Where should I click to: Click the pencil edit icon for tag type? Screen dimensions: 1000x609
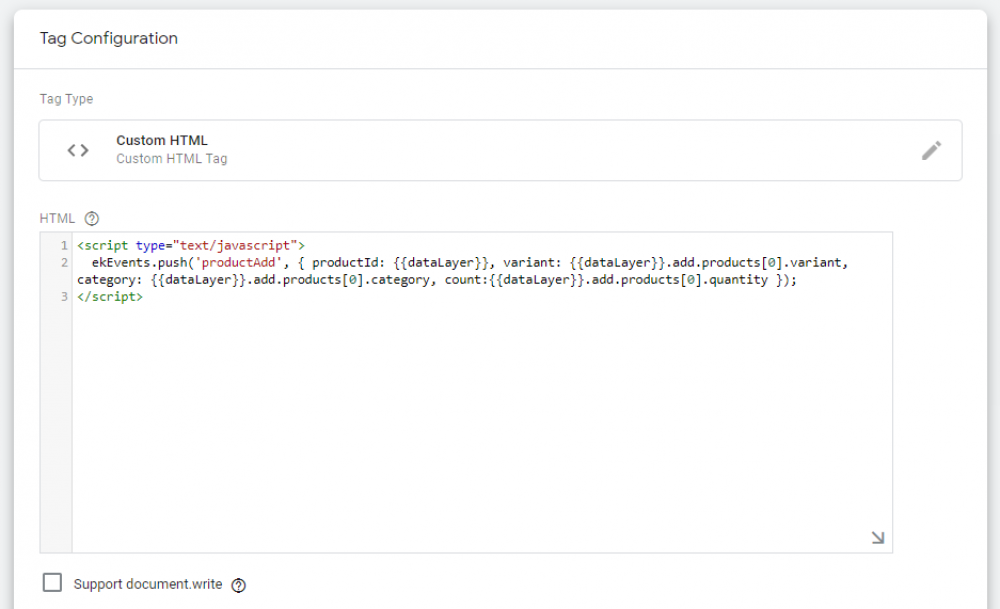click(931, 150)
